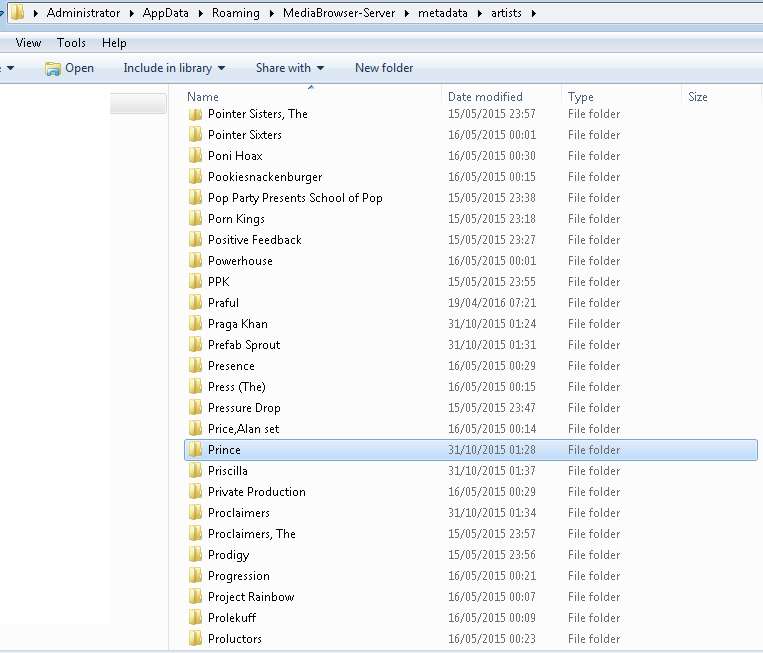The height and width of the screenshot is (653, 763).
Task: Click the 16/05/2015 00:30 date cell
Action: pyautogui.click(x=492, y=156)
